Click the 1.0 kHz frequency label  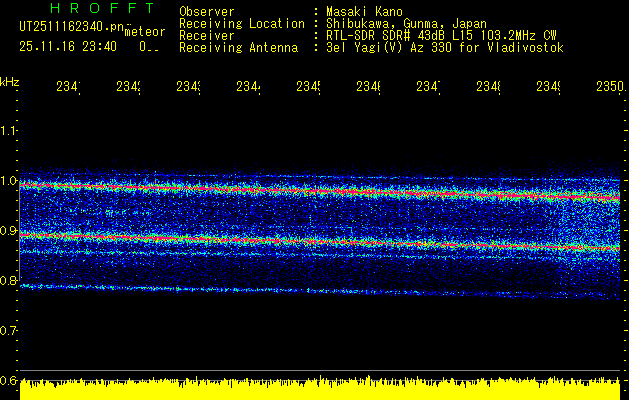(x=8, y=180)
